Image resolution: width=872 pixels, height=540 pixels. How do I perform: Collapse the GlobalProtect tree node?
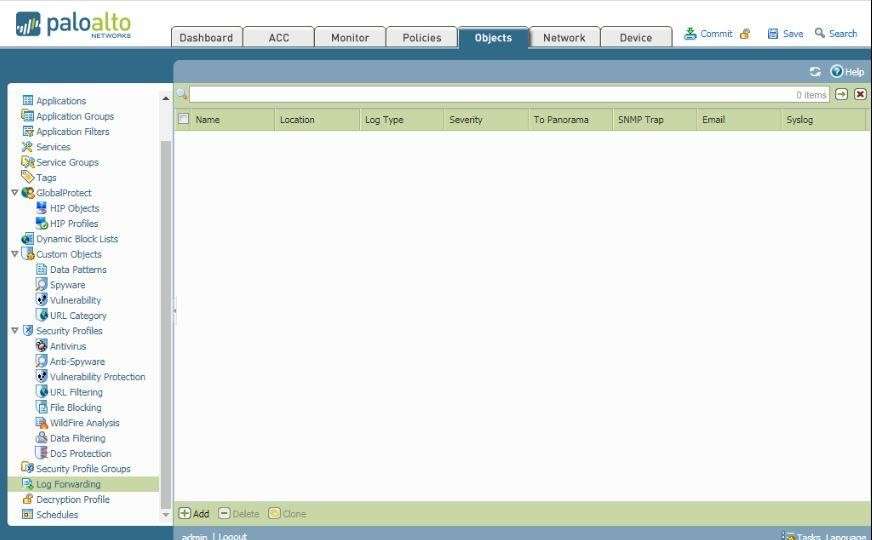(14, 193)
